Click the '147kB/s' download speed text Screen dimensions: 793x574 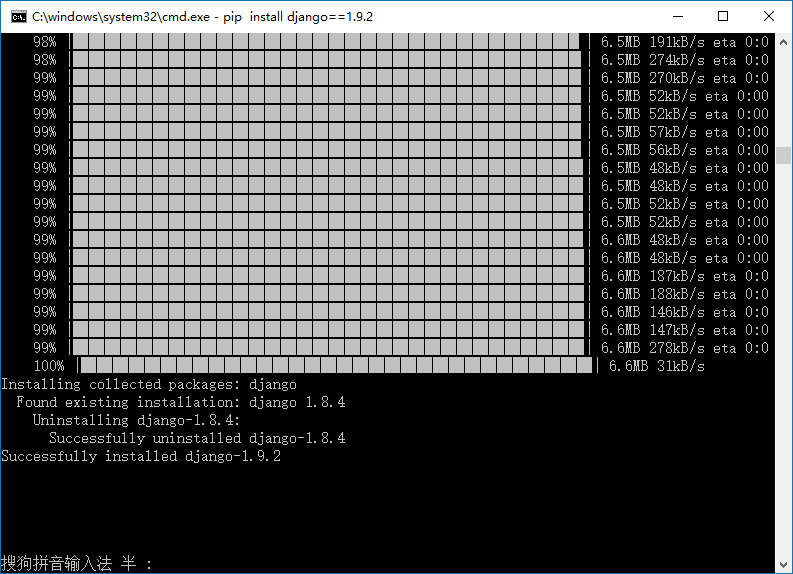[677, 330]
